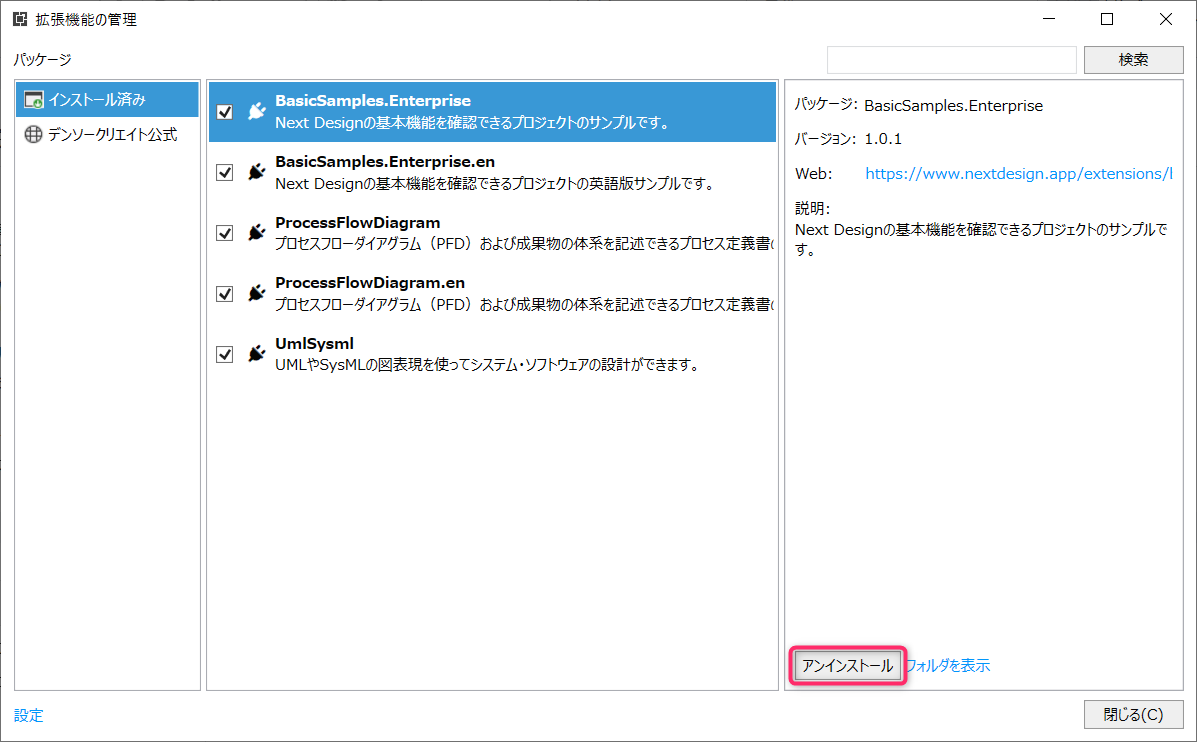1197x742 pixels.
Task: Click the 英語版サンプル description line
Action: tap(495, 184)
